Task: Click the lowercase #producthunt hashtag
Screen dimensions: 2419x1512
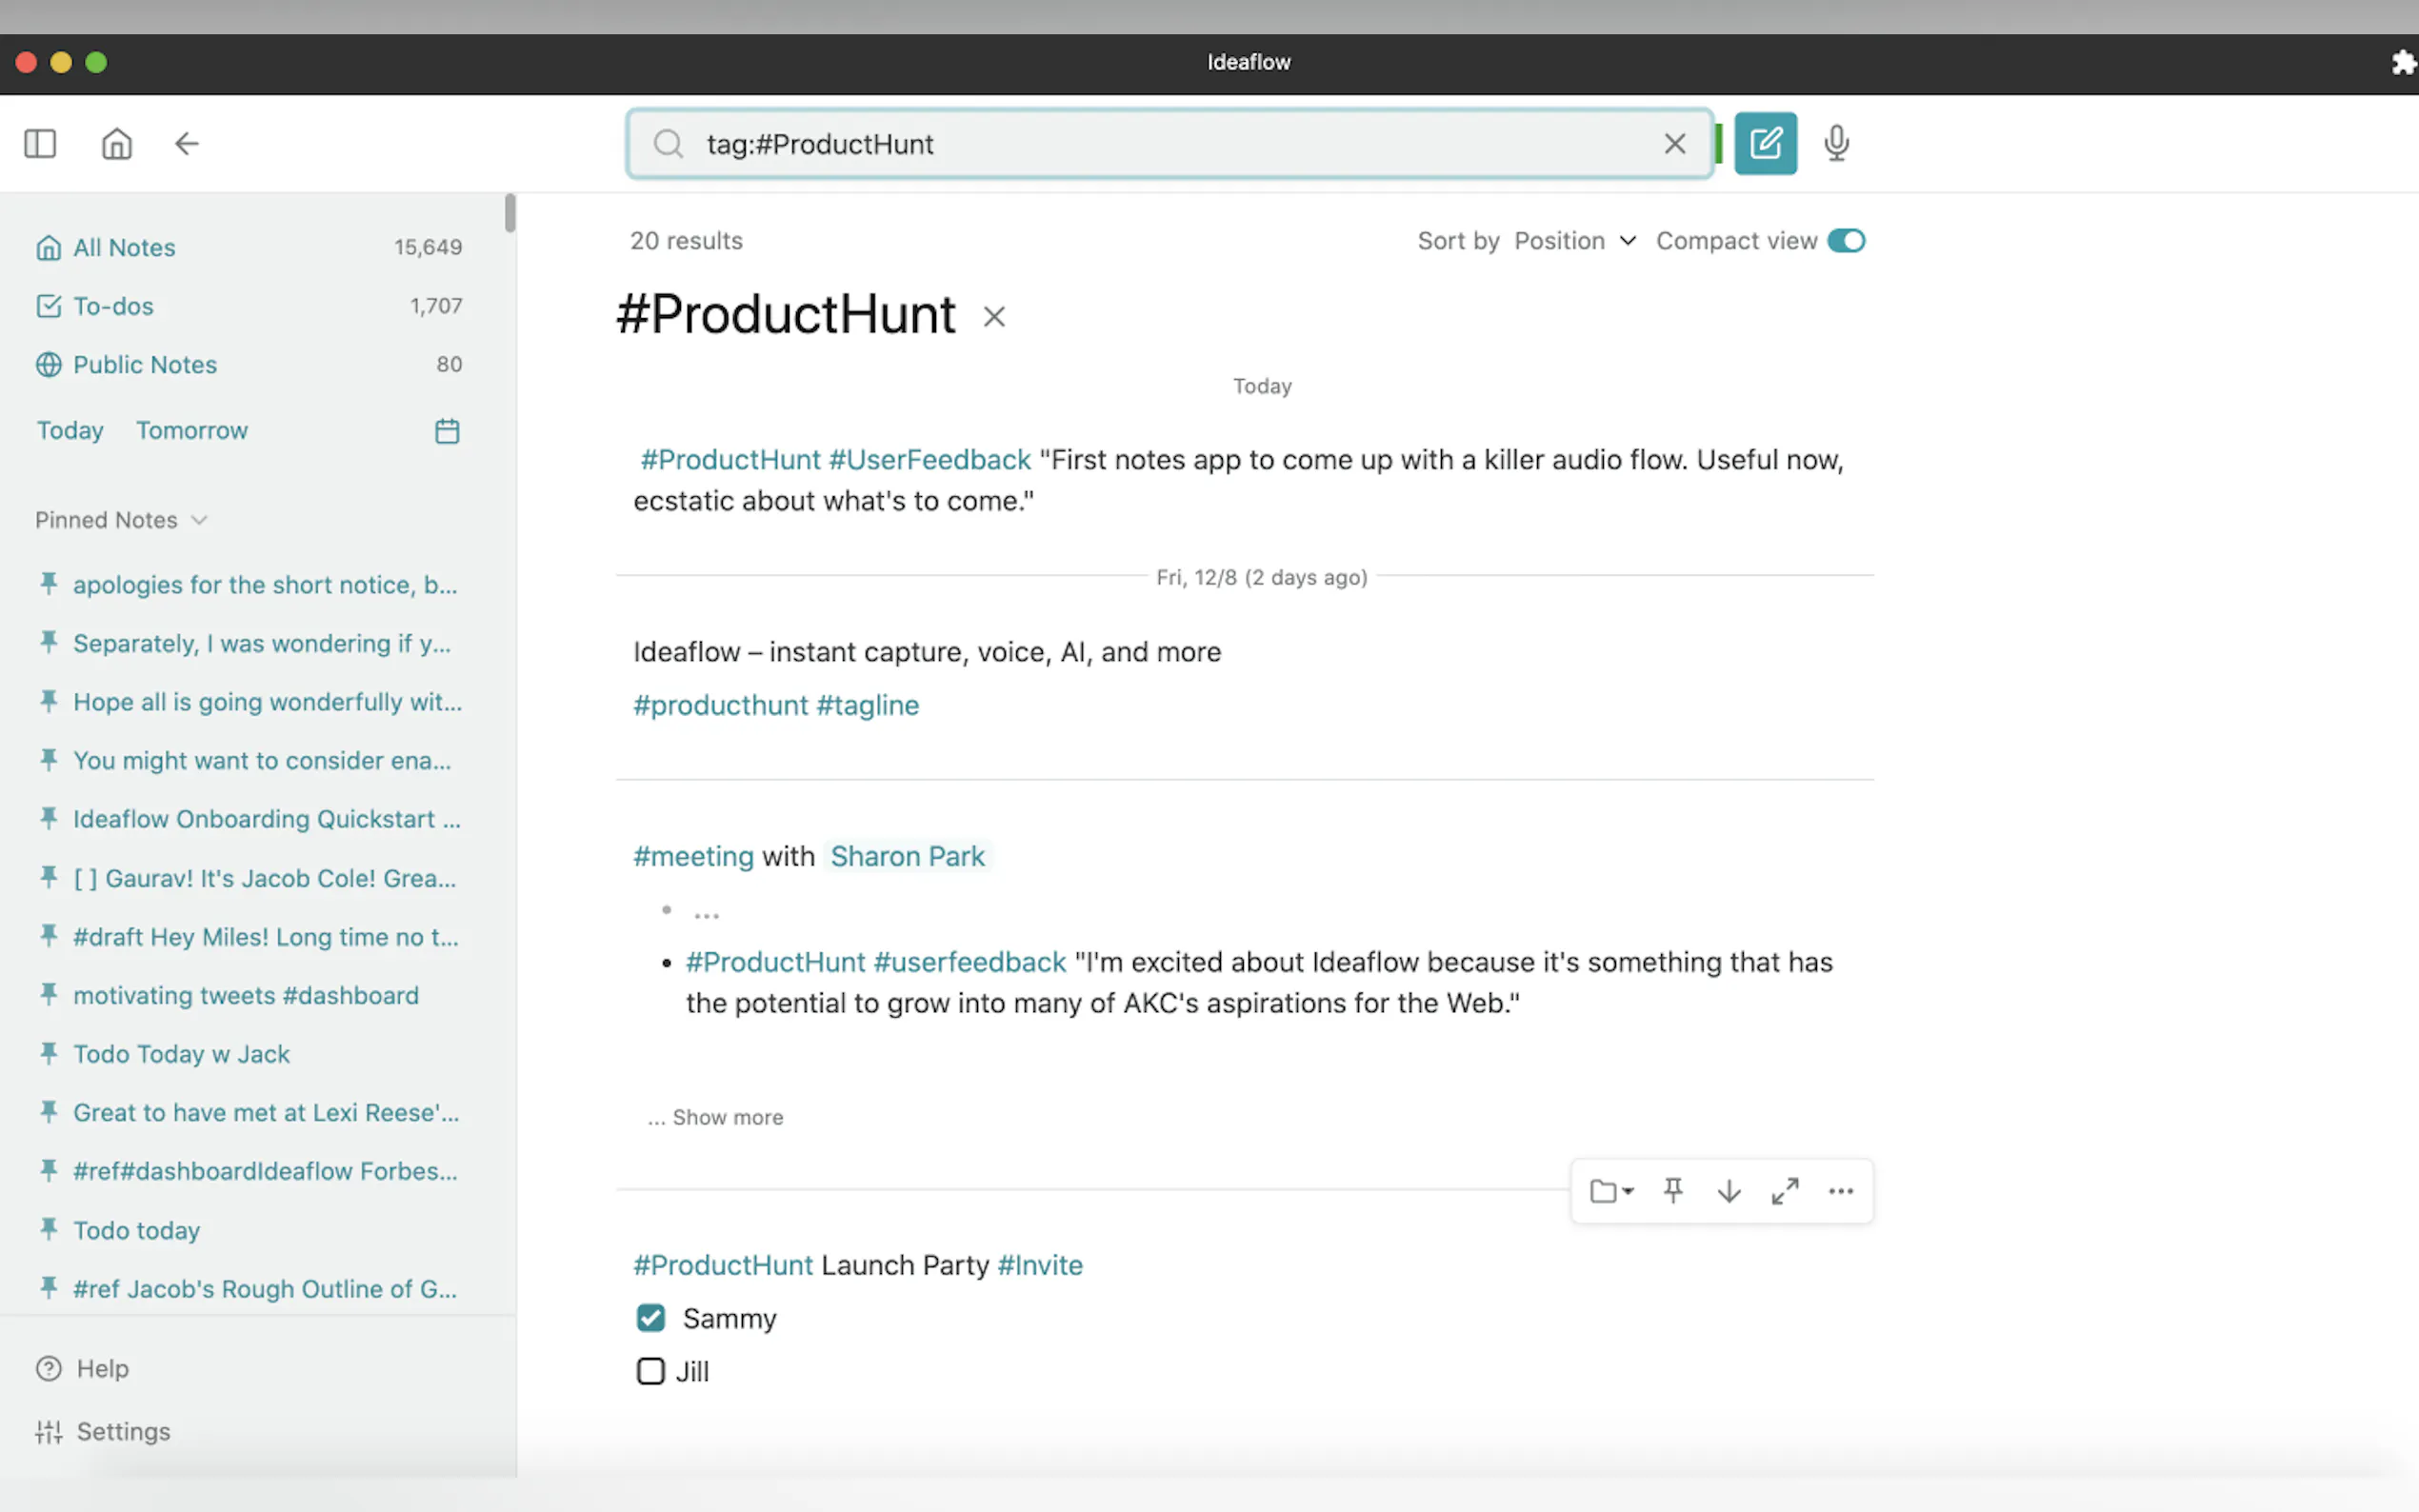Action: [720, 705]
